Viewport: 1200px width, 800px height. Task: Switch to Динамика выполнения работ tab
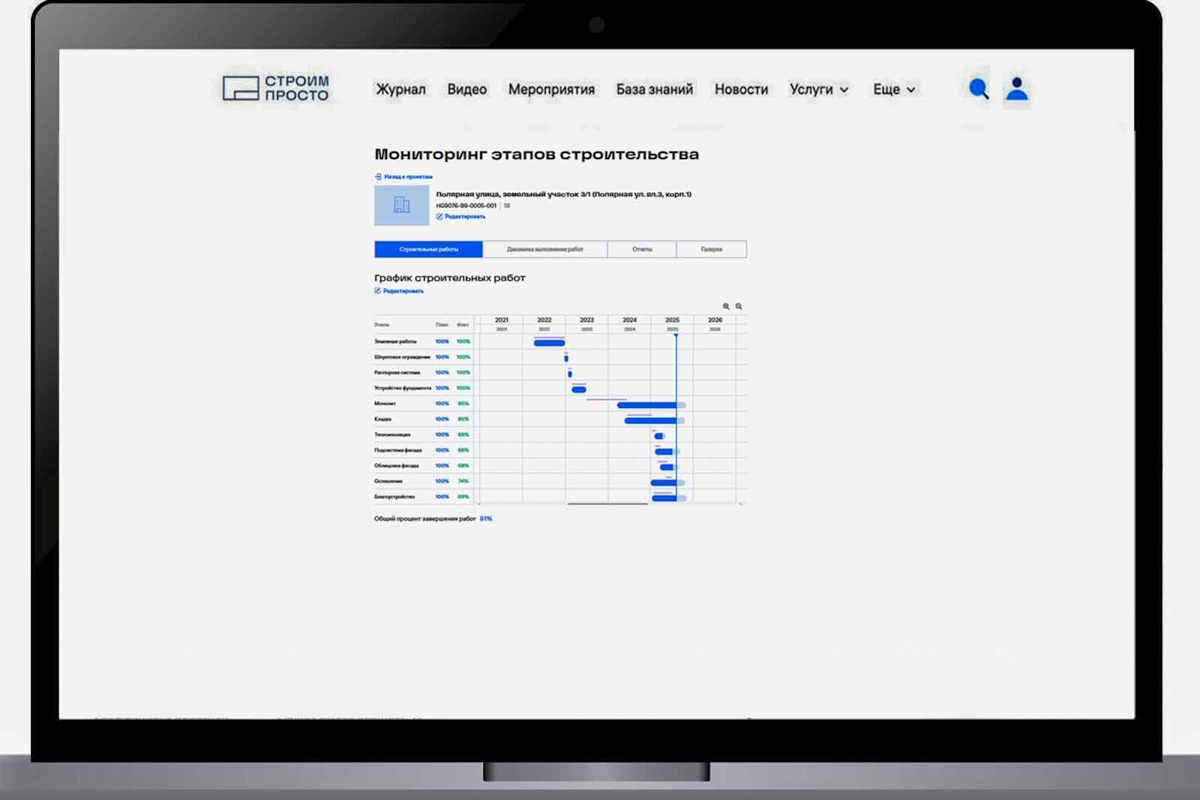click(545, 249)
